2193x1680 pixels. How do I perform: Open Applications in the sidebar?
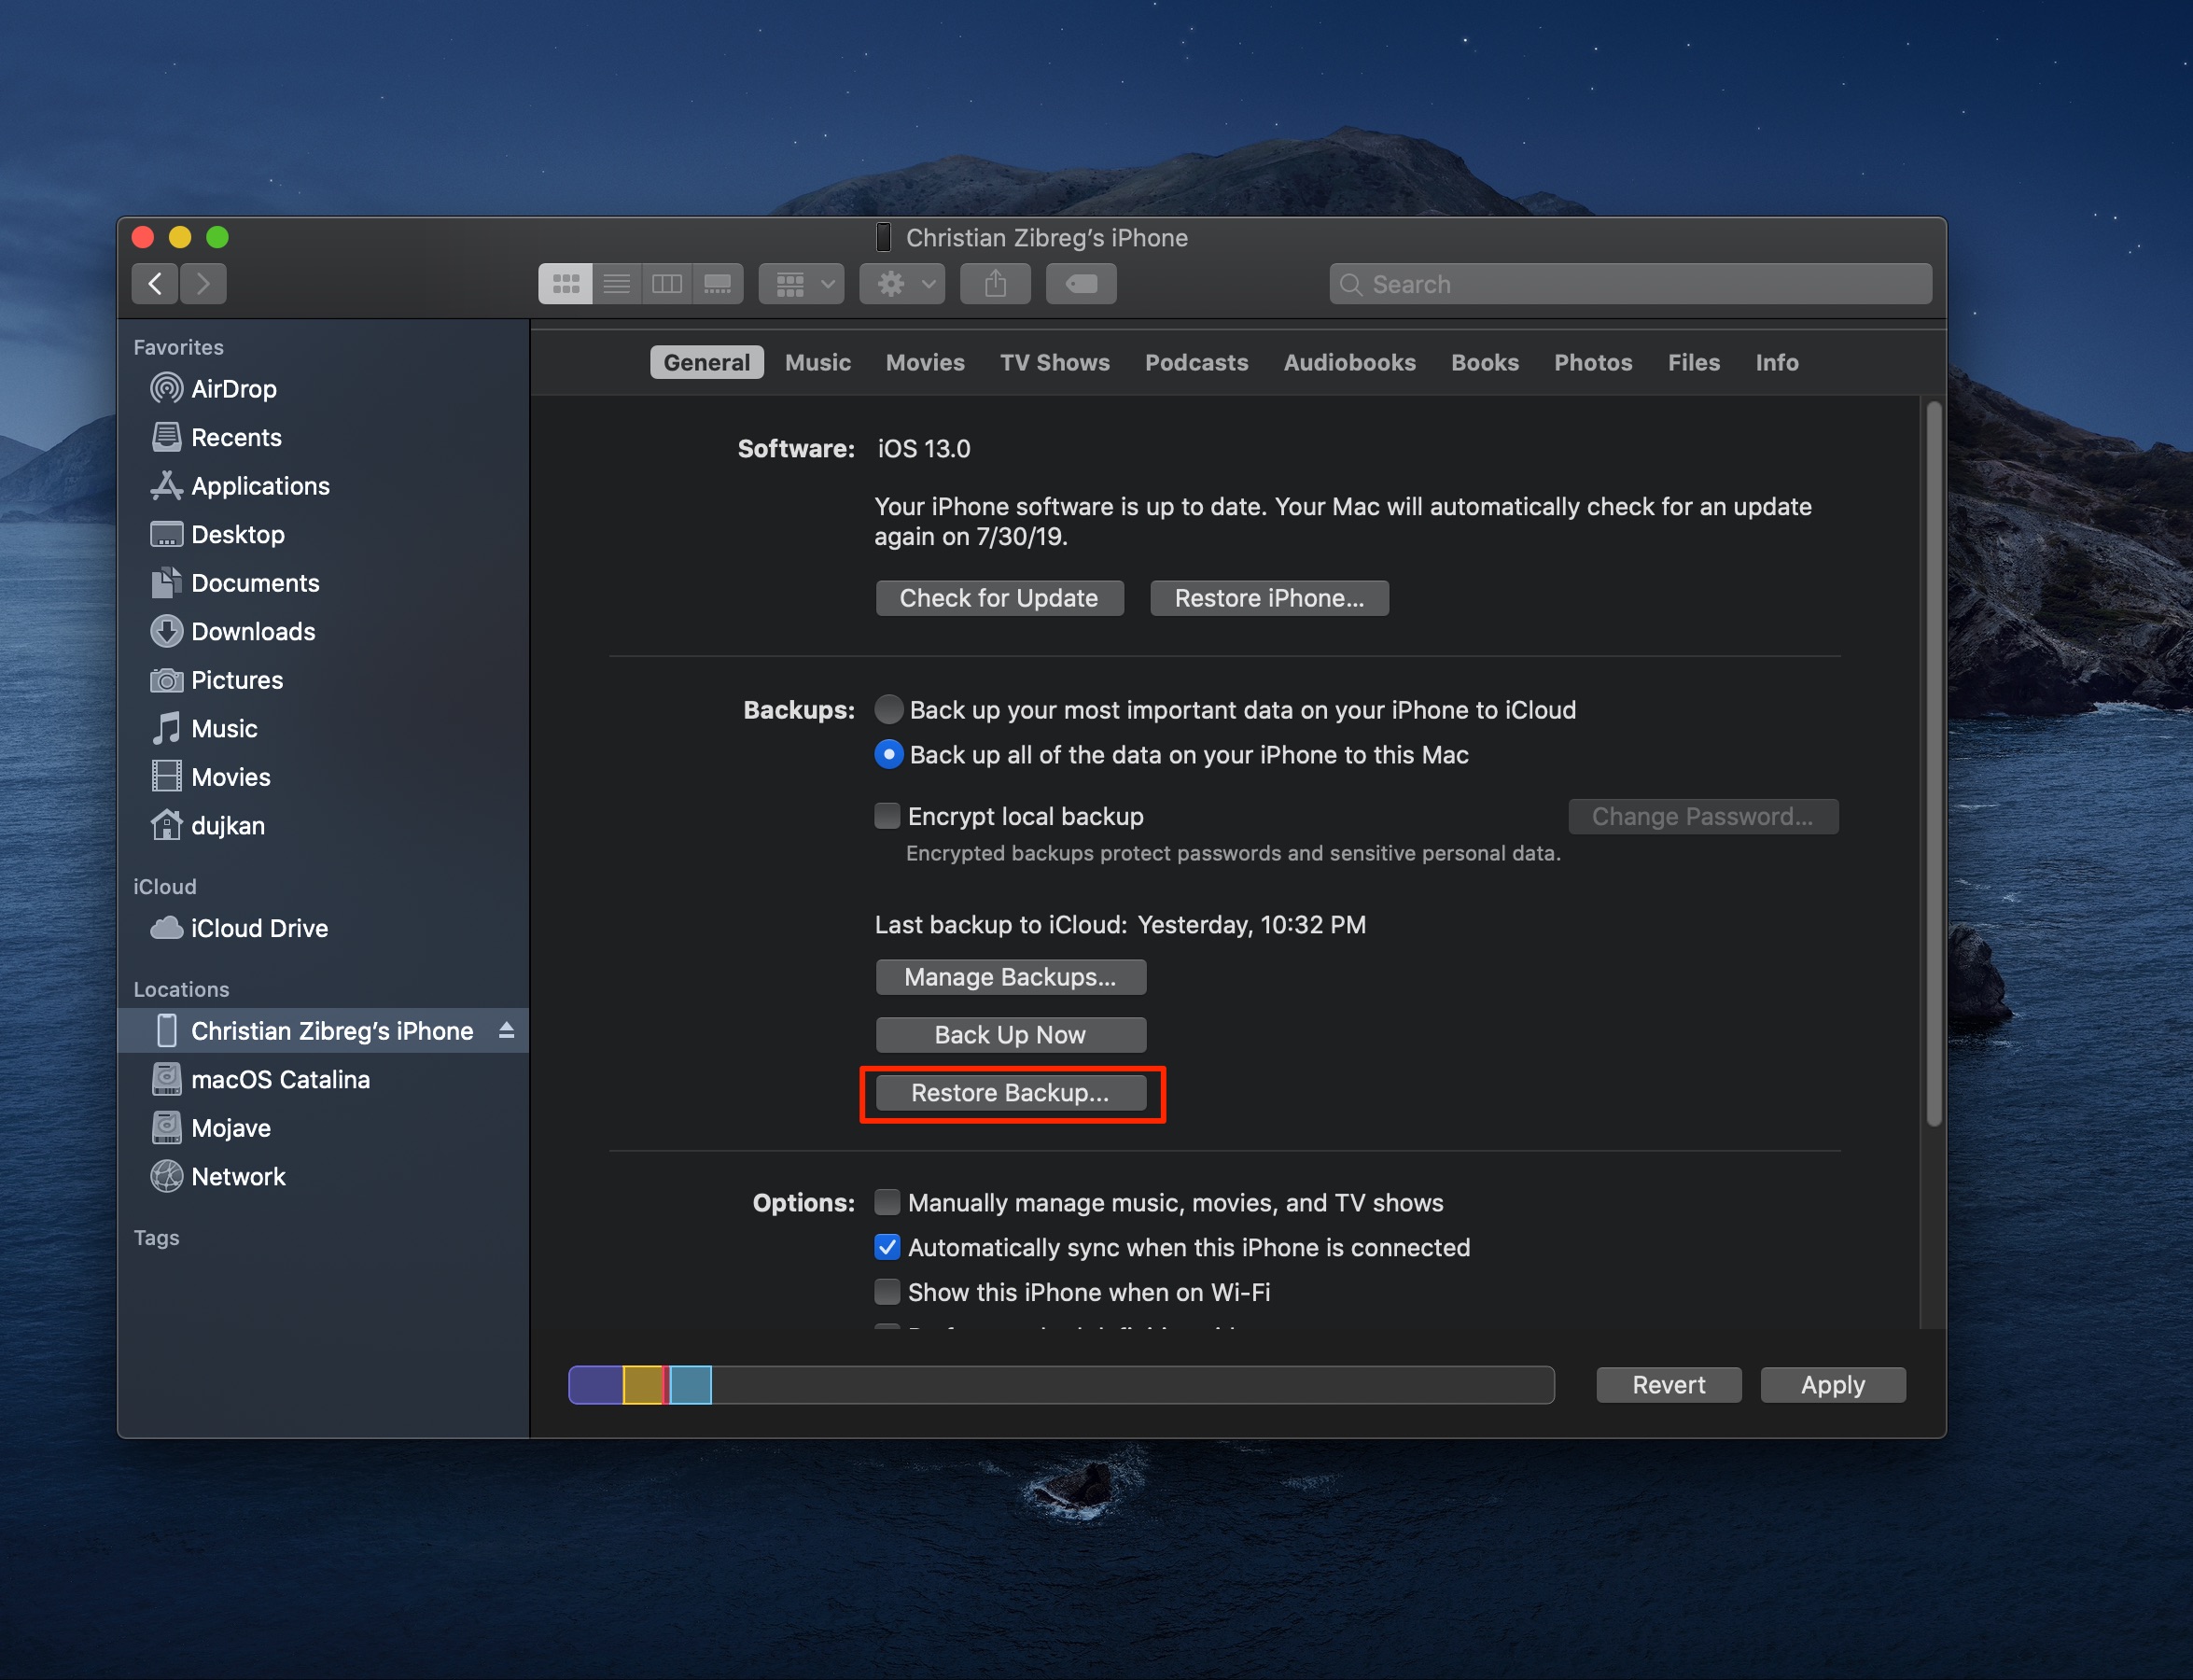click(323, 486)
